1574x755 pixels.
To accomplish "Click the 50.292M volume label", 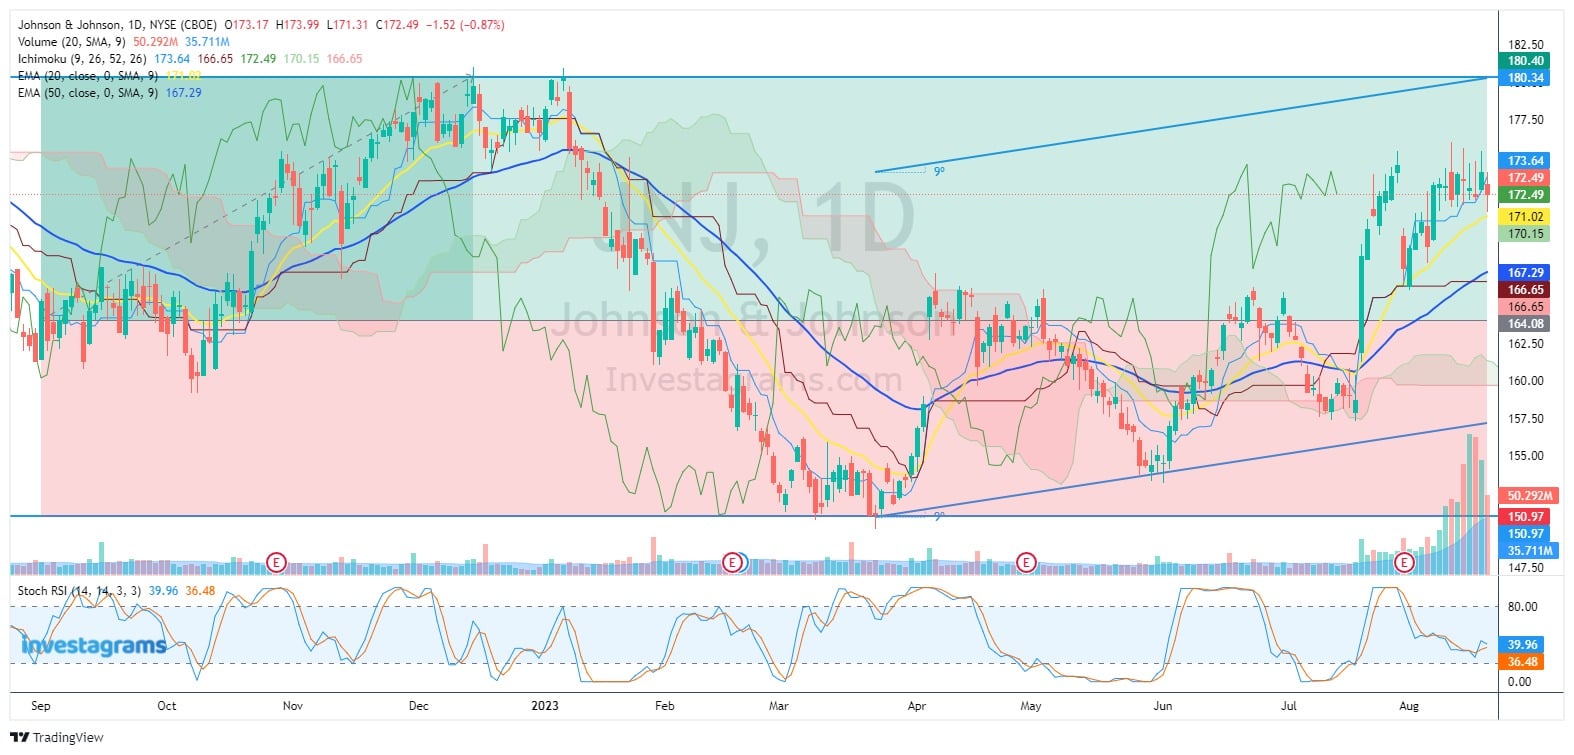I will tap(1530, 496).
